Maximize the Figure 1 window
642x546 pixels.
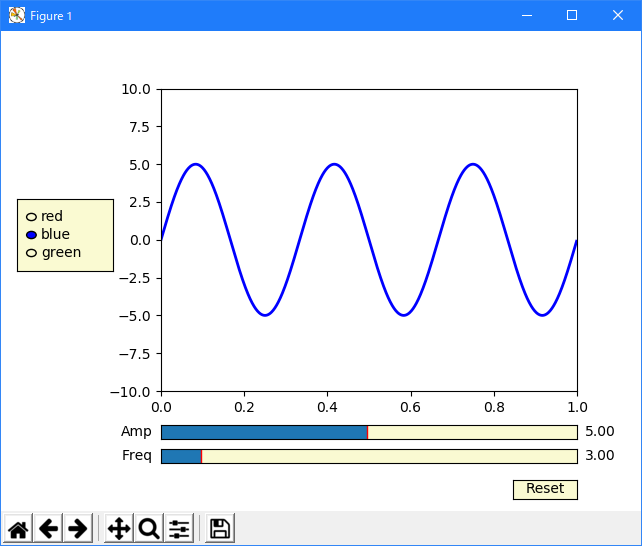coord(572,15)
